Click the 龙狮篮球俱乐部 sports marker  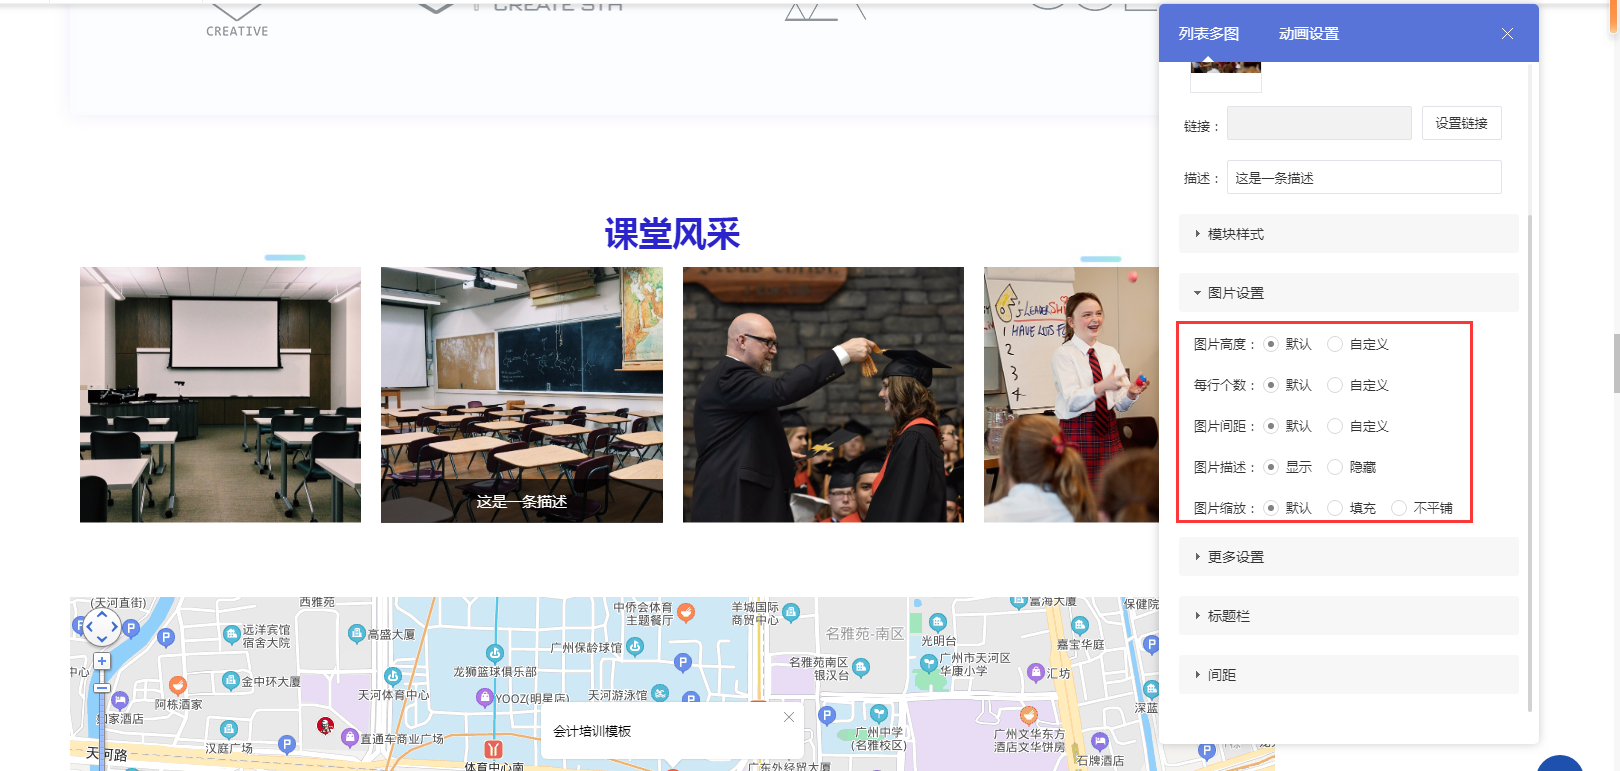(494, 653)
